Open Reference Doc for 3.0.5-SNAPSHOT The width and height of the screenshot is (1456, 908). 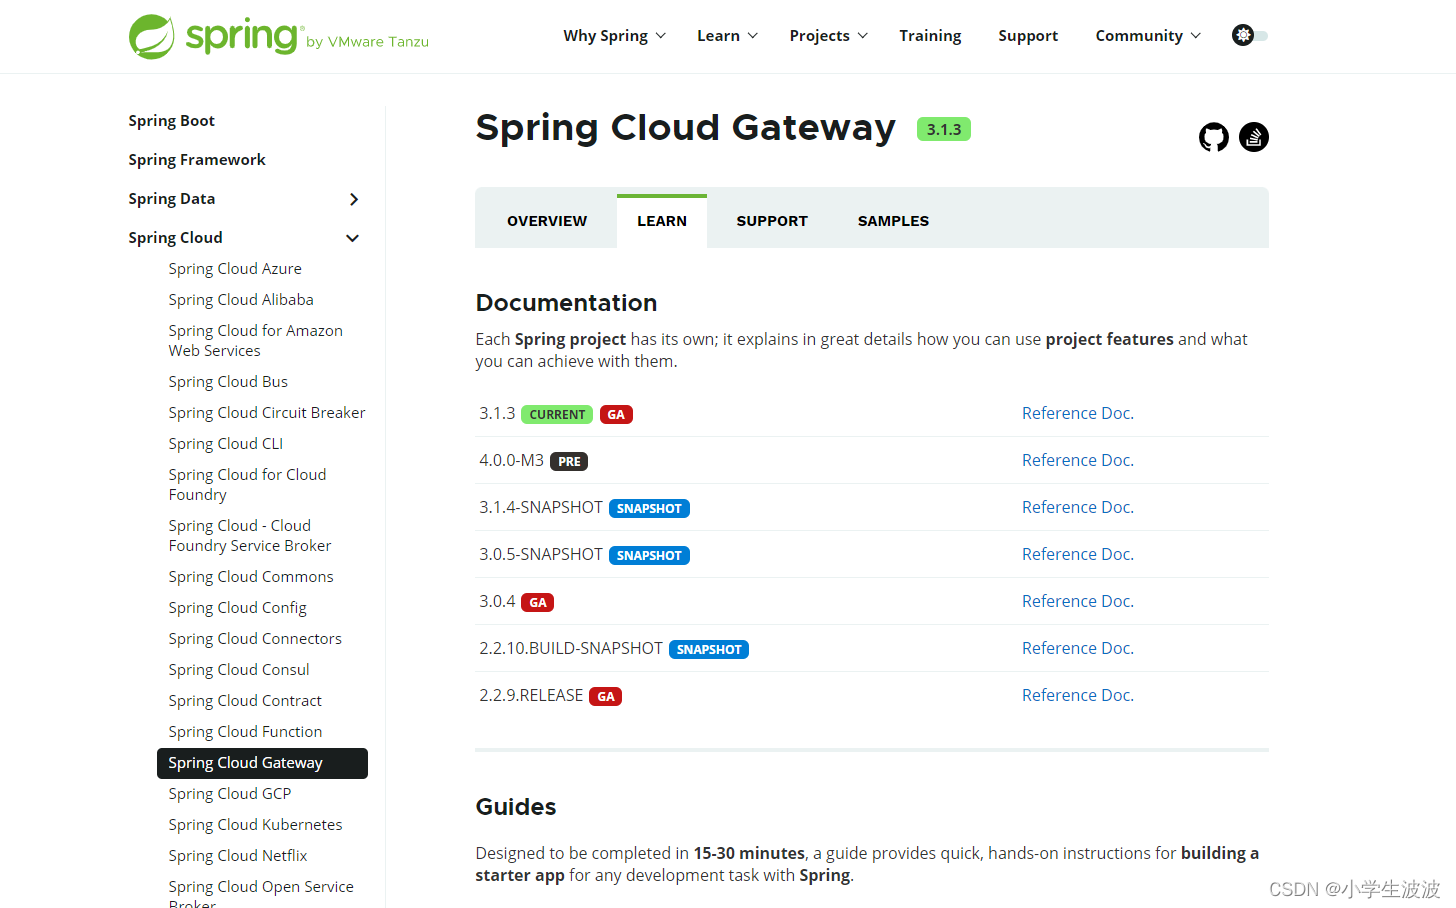(x=1077, y=554)
